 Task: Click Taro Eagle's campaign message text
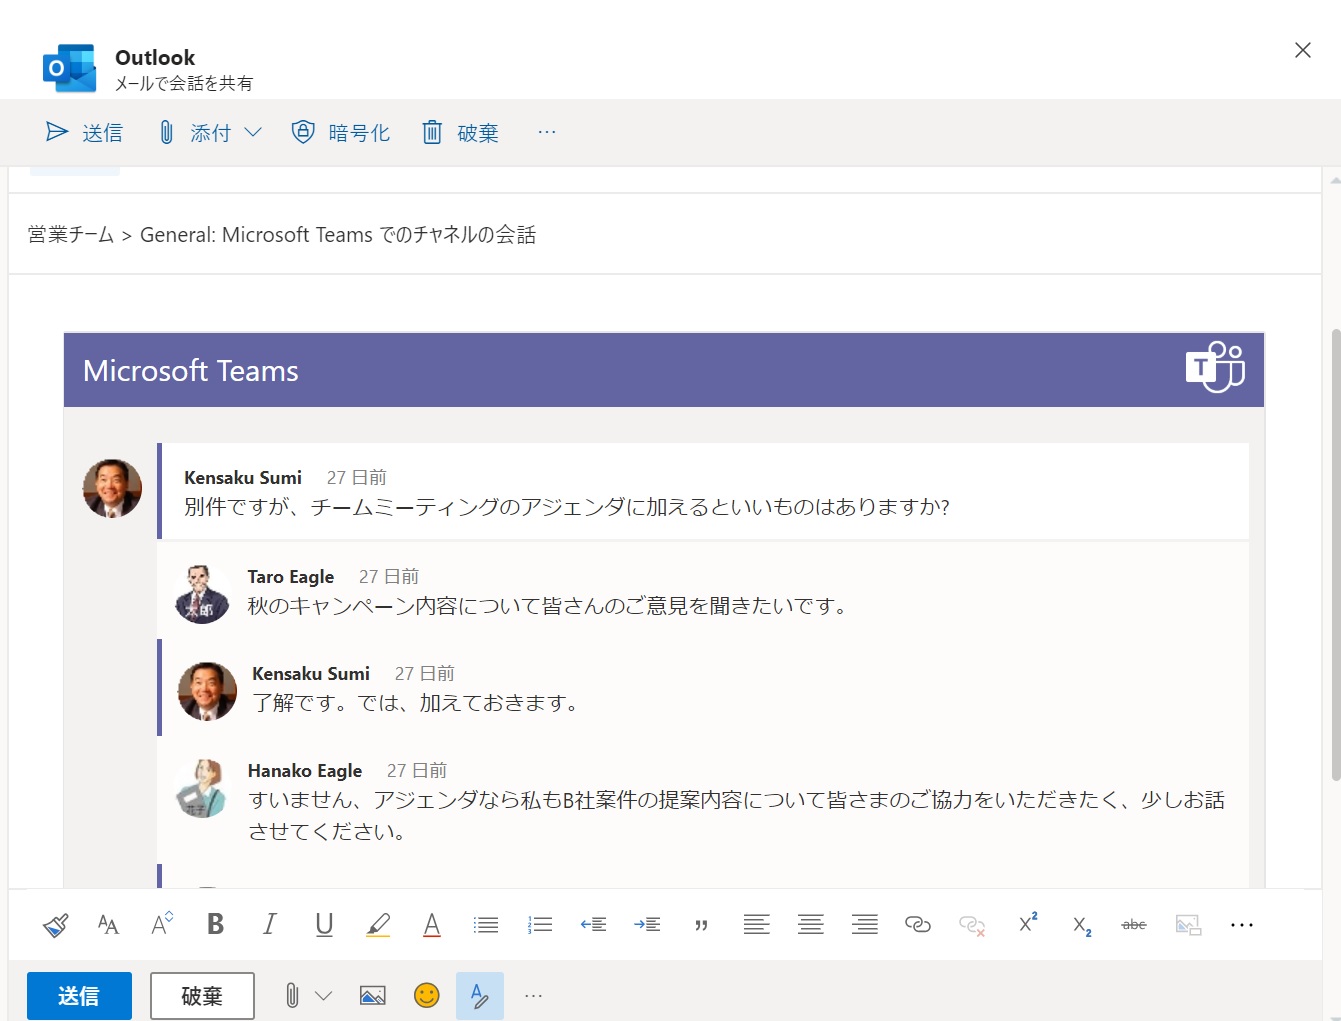click(x=549, y=606)
